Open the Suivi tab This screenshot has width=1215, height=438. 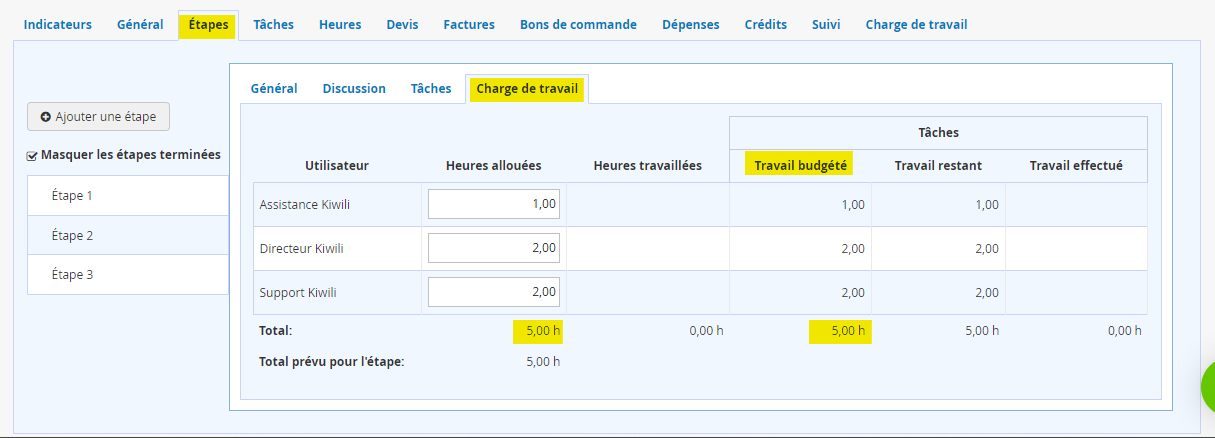pos(826,24)
